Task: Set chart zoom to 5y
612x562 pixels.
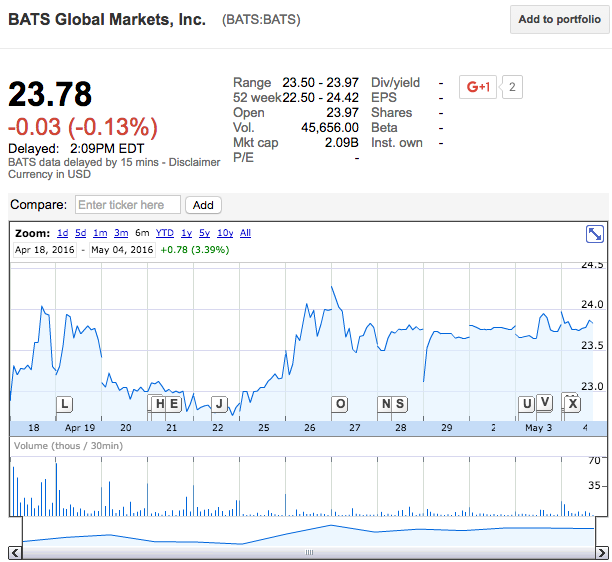Action: [x=205, y=233]
